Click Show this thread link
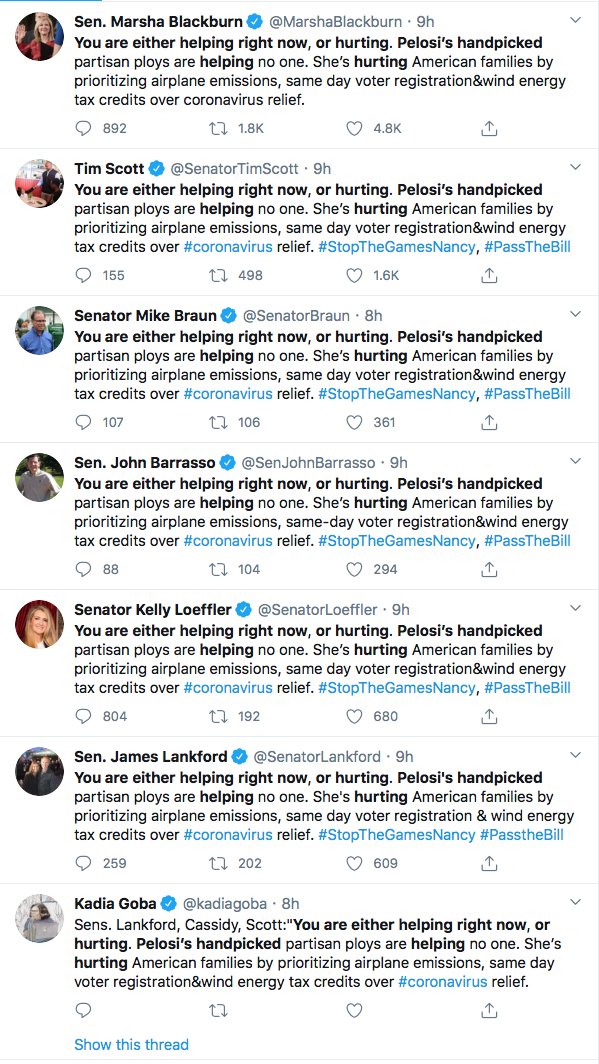599x1064 pixels. [x=132, y=1044]
